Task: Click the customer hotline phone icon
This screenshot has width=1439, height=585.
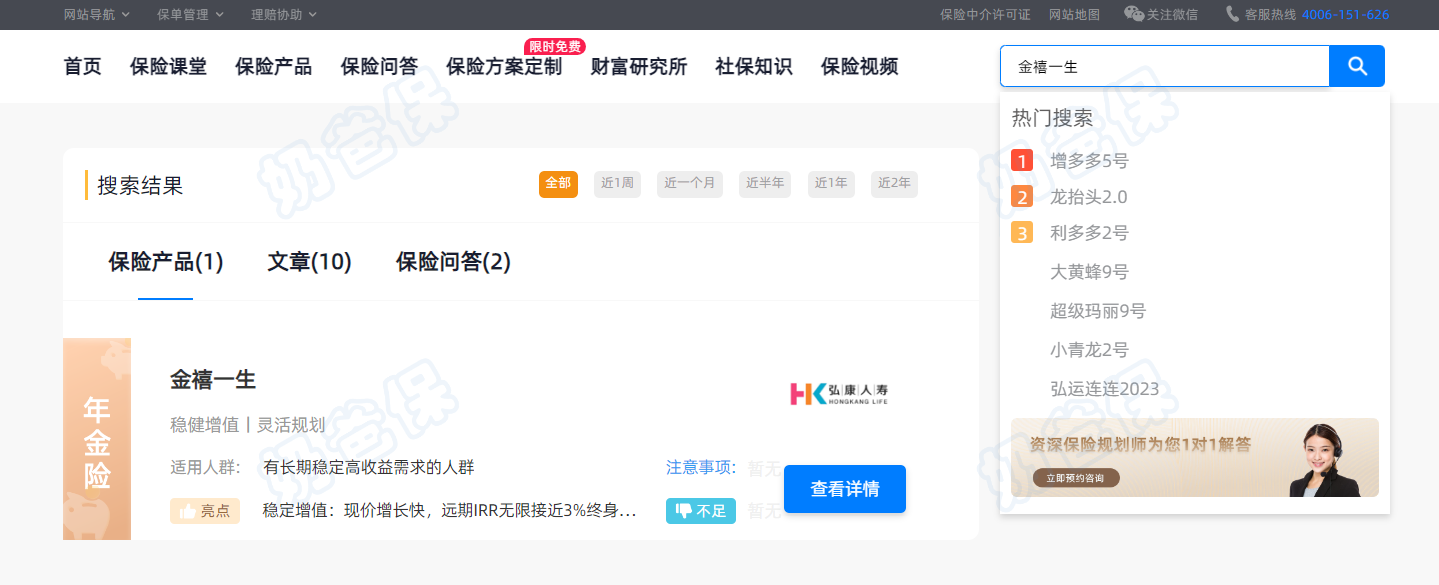Action: [x=1232, y=14]
